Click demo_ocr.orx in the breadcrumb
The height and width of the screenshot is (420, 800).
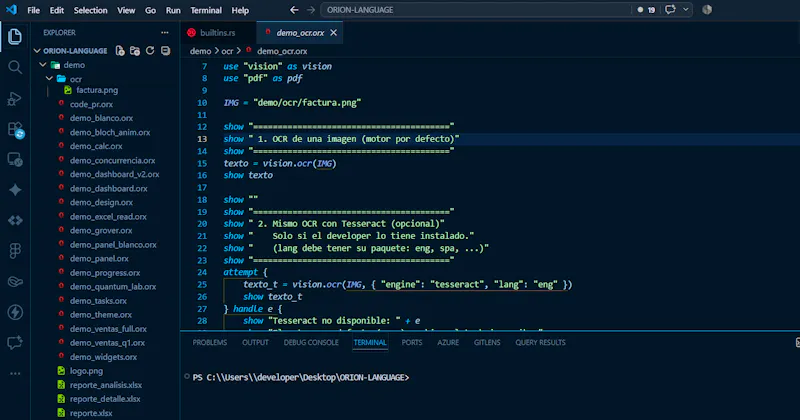click(x=282, y=51)
